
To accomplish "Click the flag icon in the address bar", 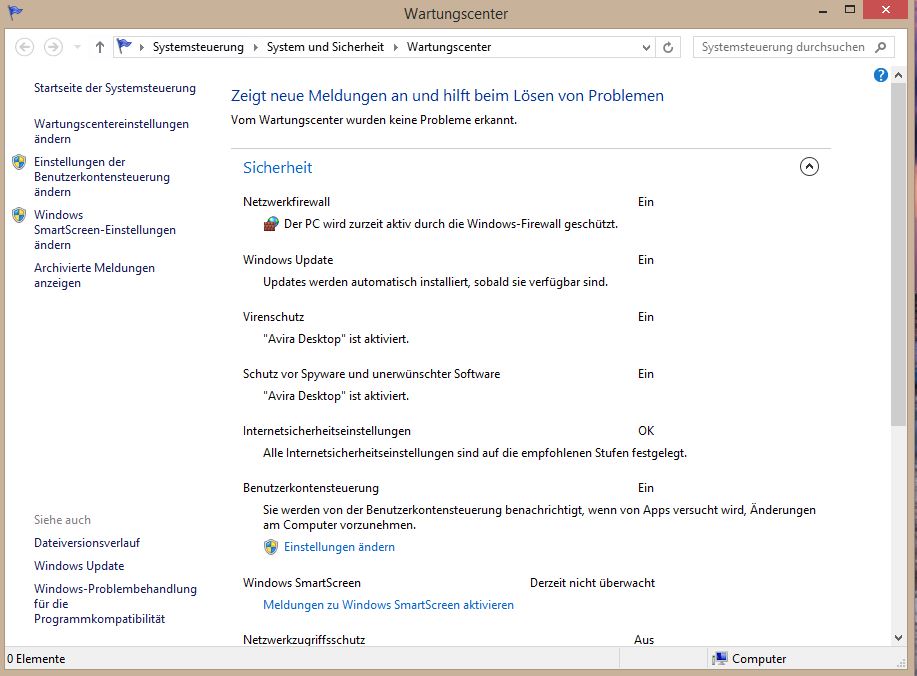I will (124, 46).
